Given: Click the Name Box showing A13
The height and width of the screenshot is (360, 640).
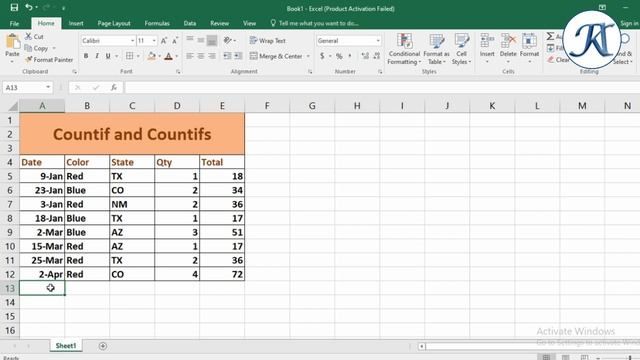Looking at the screenshot, I should pyautogui.click(x=27, y=87).
